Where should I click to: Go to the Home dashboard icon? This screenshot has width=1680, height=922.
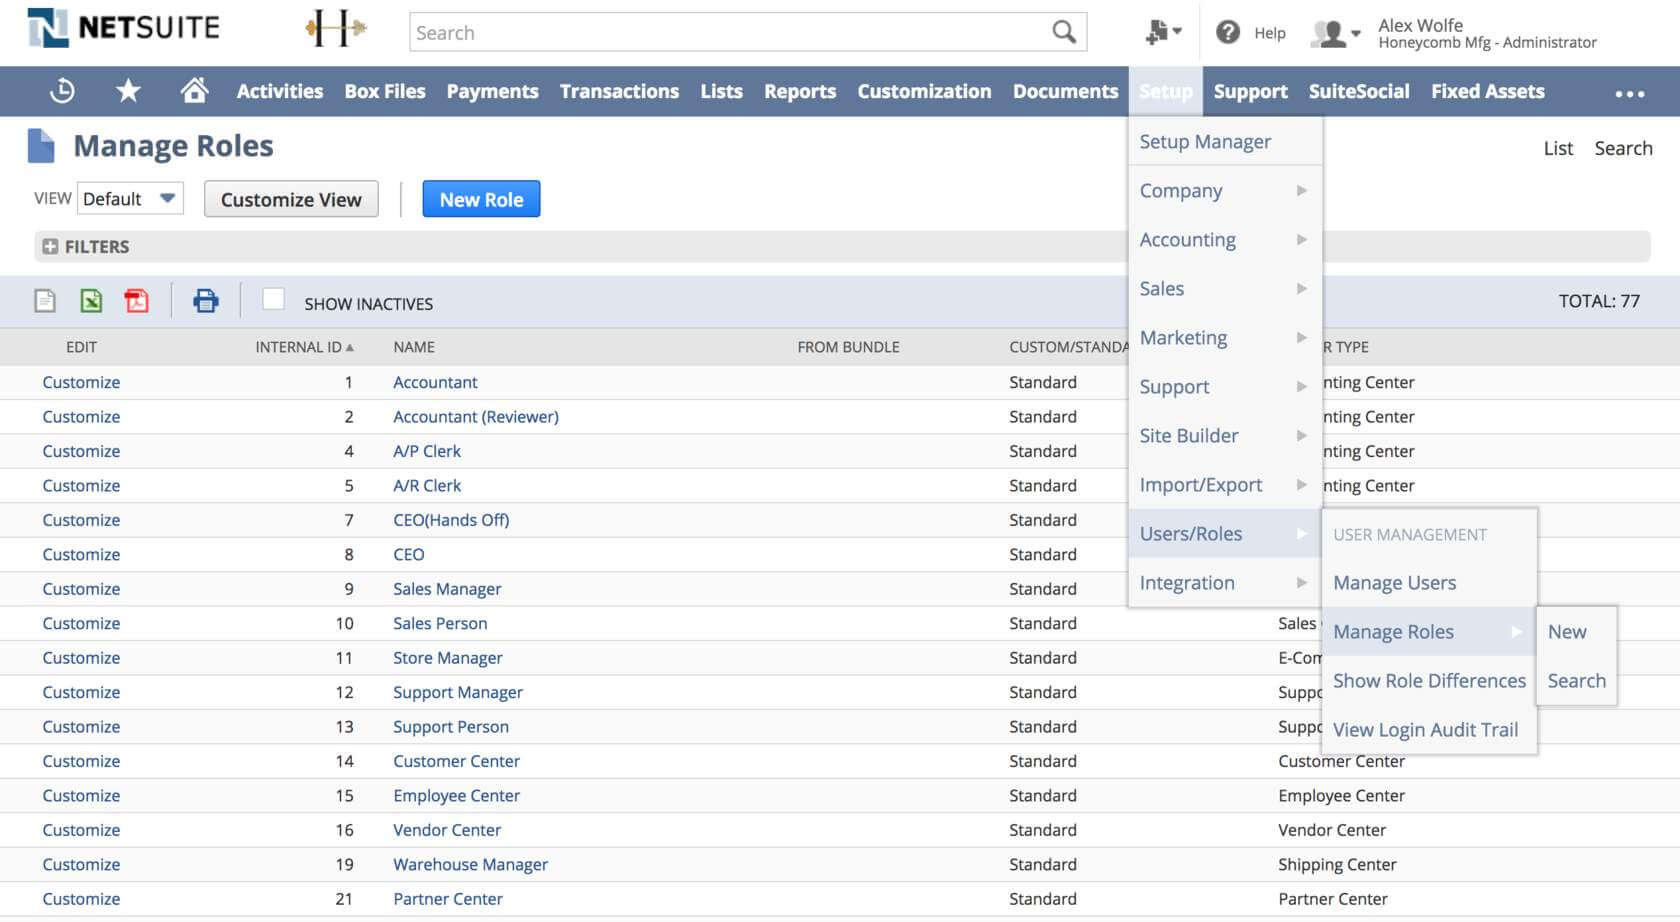pos(194,91)
